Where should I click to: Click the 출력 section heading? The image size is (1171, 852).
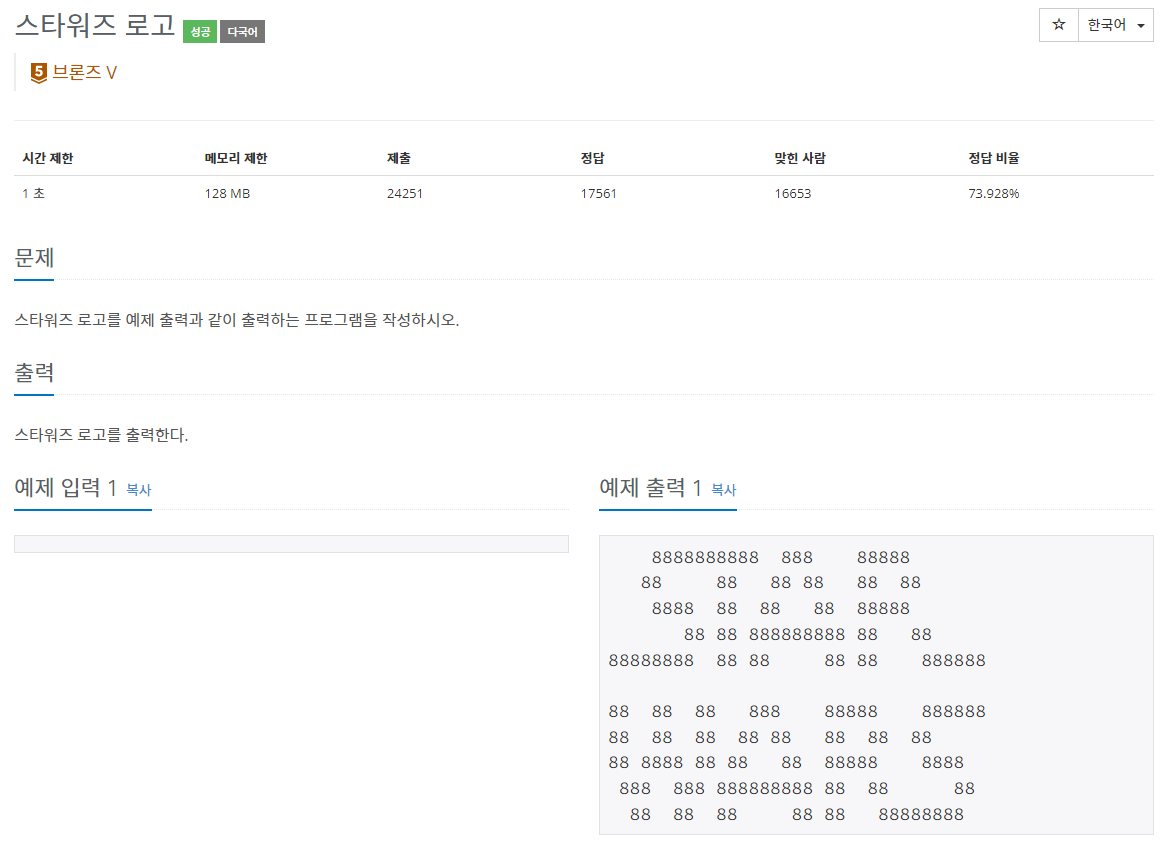point(34,373)
